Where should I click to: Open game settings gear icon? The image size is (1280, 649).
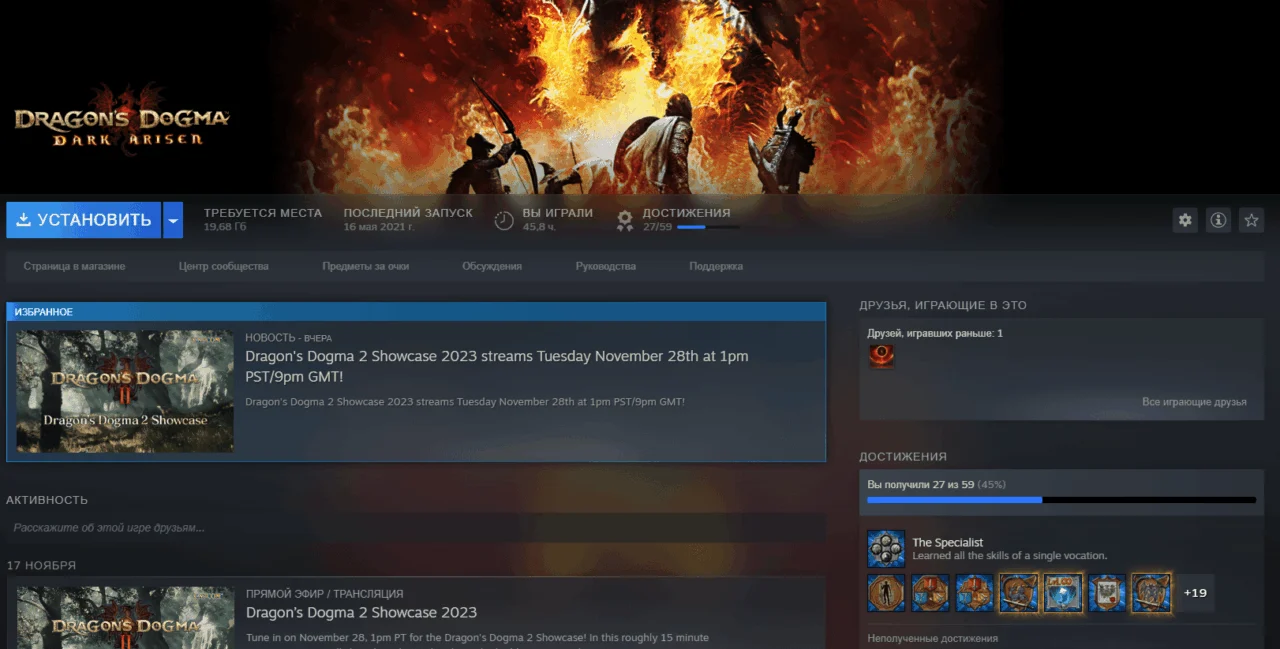(1185, 220)
